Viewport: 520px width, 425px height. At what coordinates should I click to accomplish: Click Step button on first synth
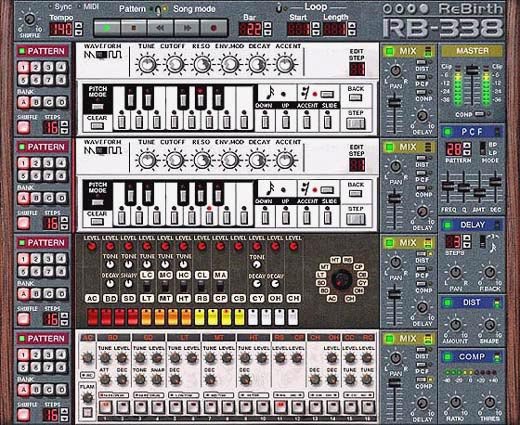coord(356,123)
